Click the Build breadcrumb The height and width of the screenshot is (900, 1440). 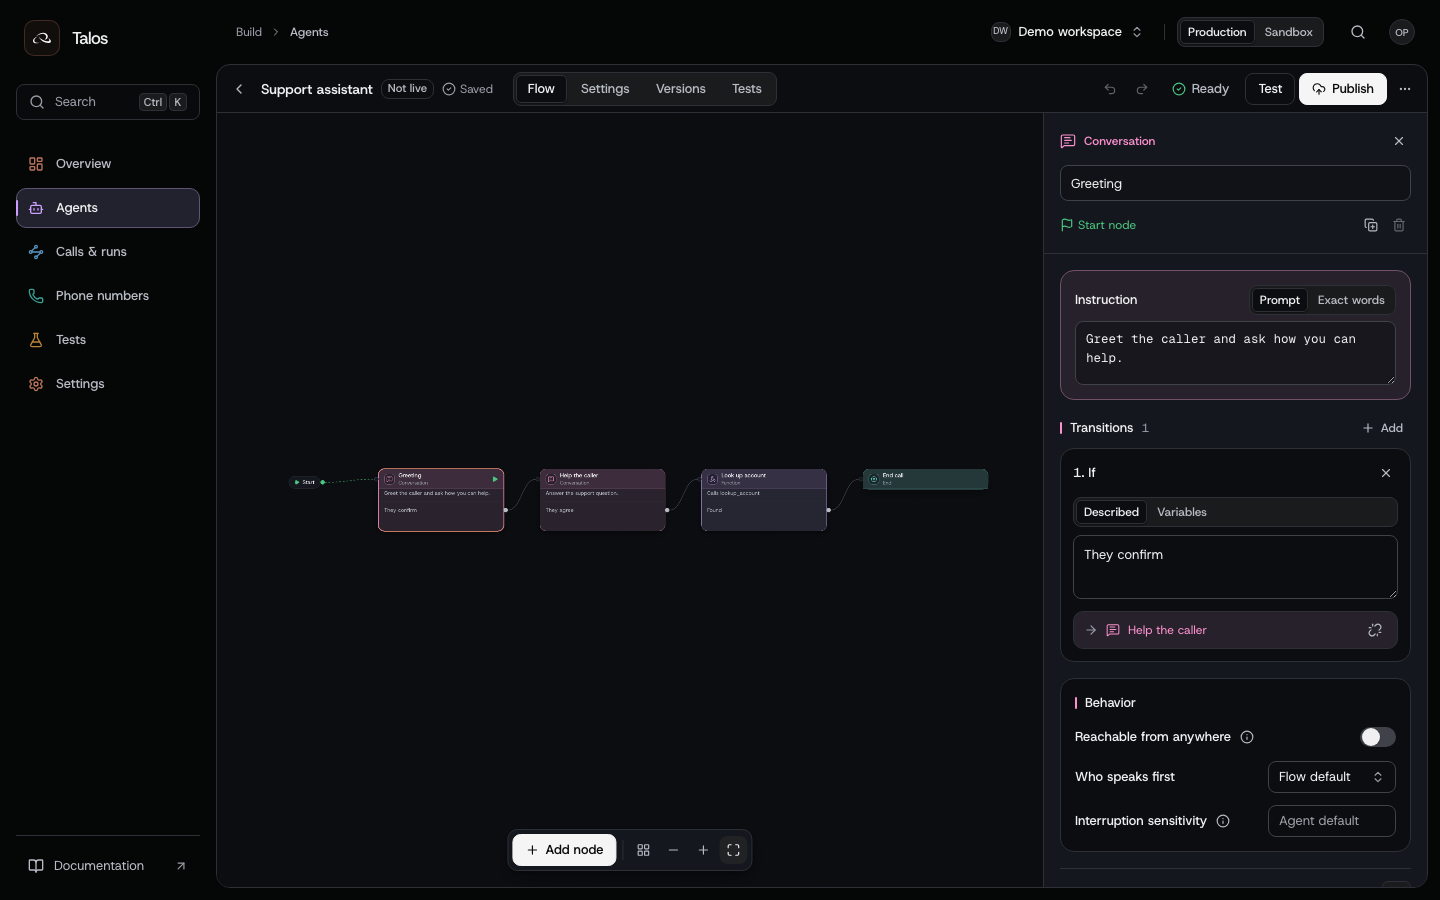click(x=249, y=32)
